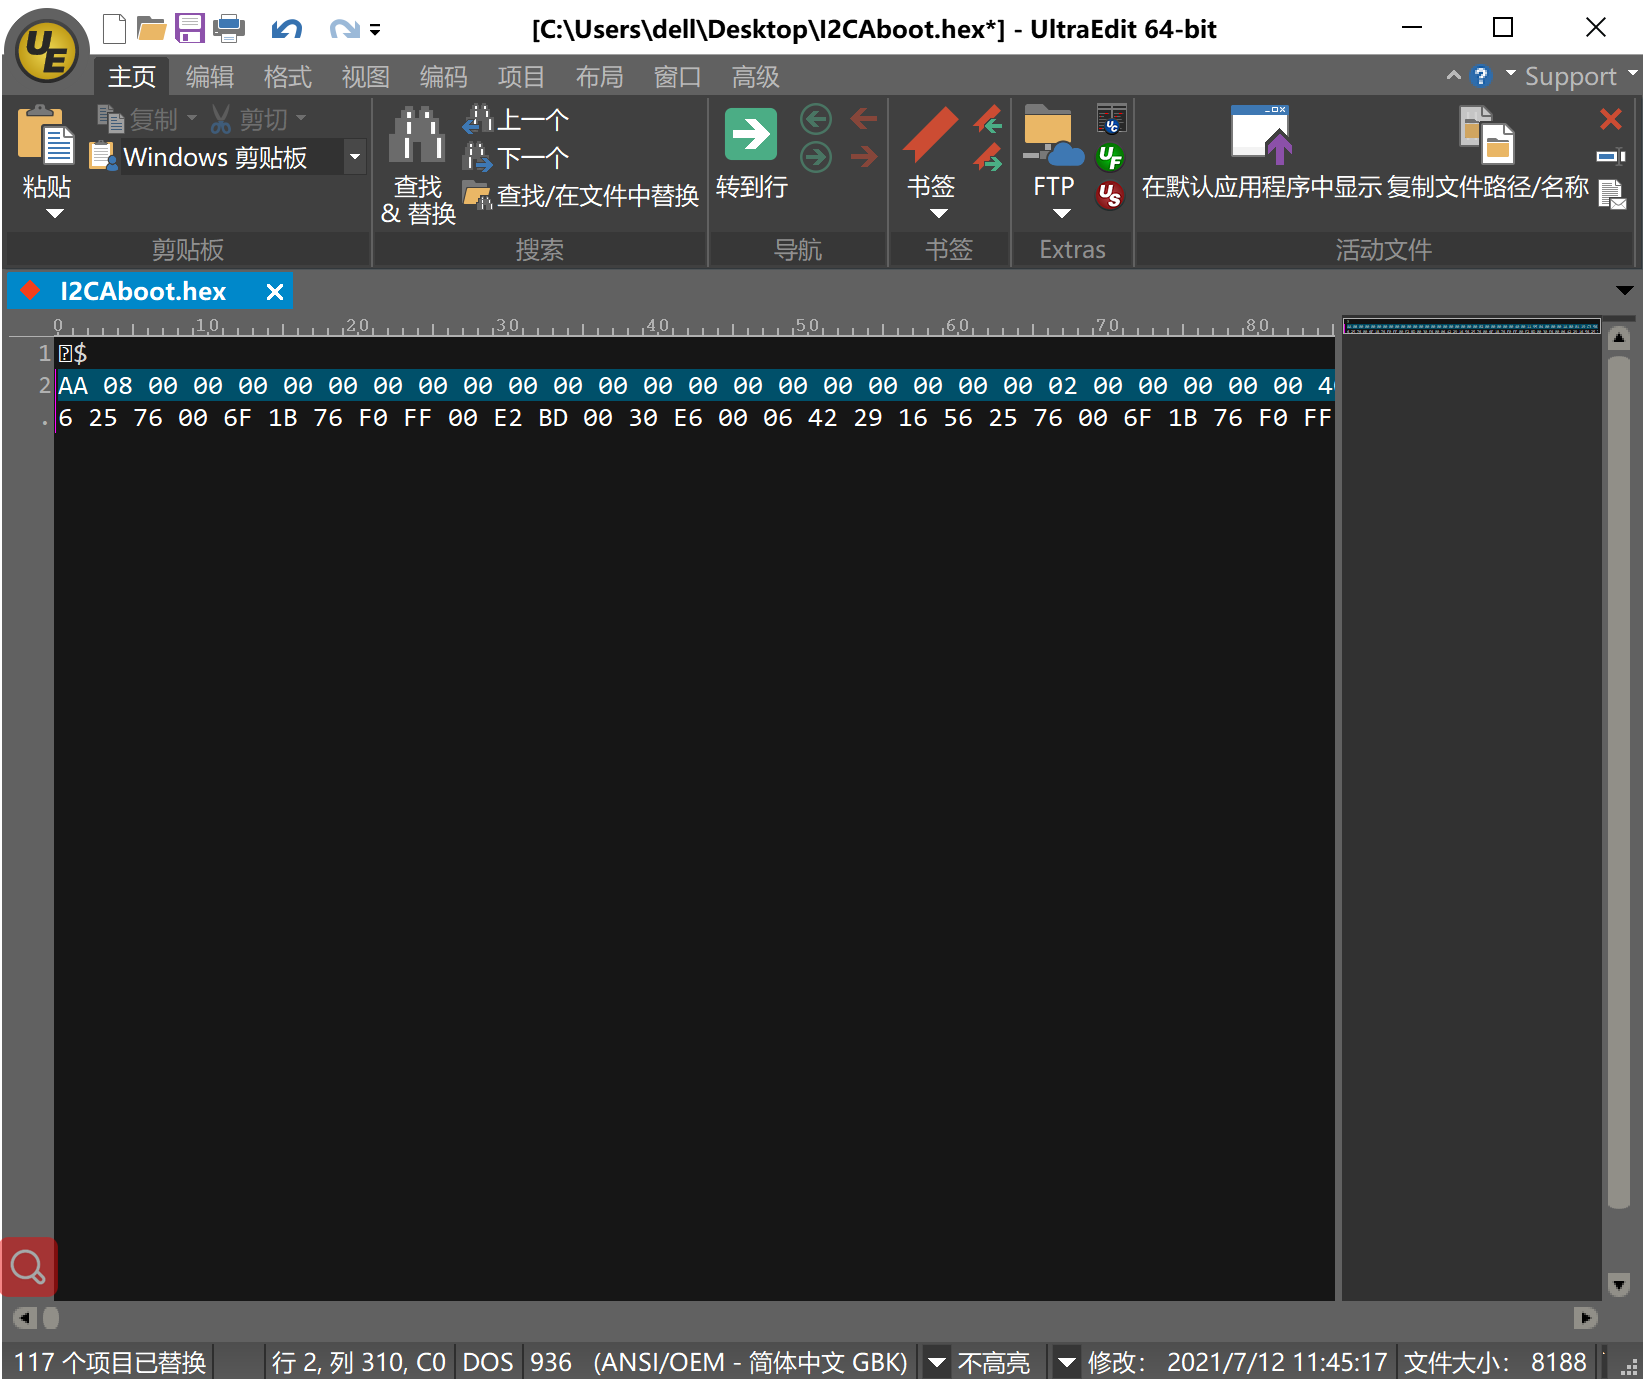Open the document tab list dropdown arrow

(1625, 290)
